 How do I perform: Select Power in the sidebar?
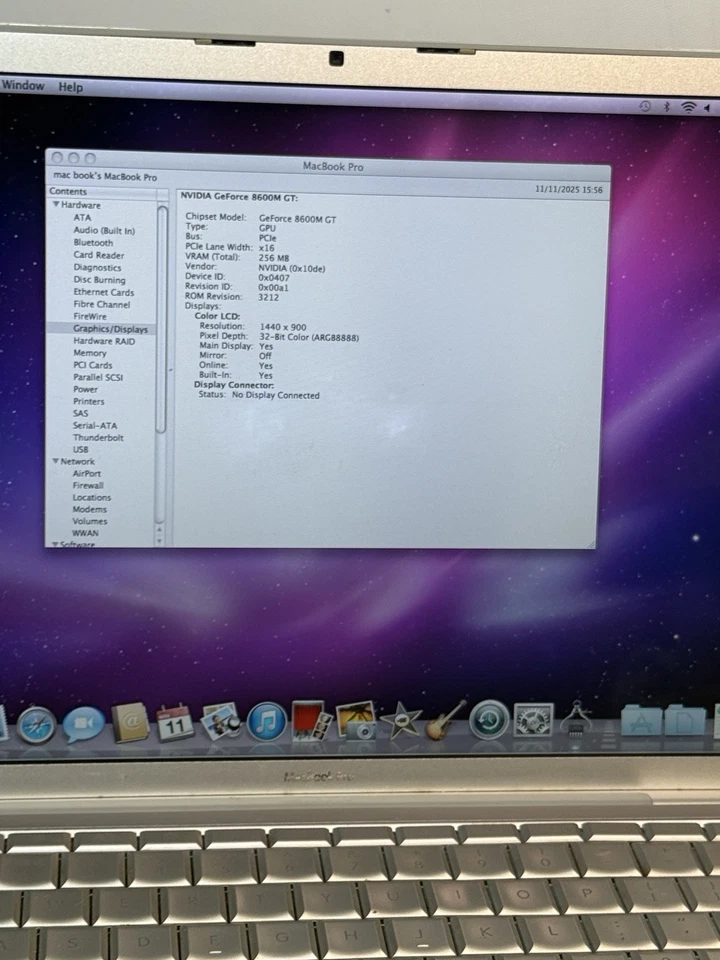(x=85, y=389)
